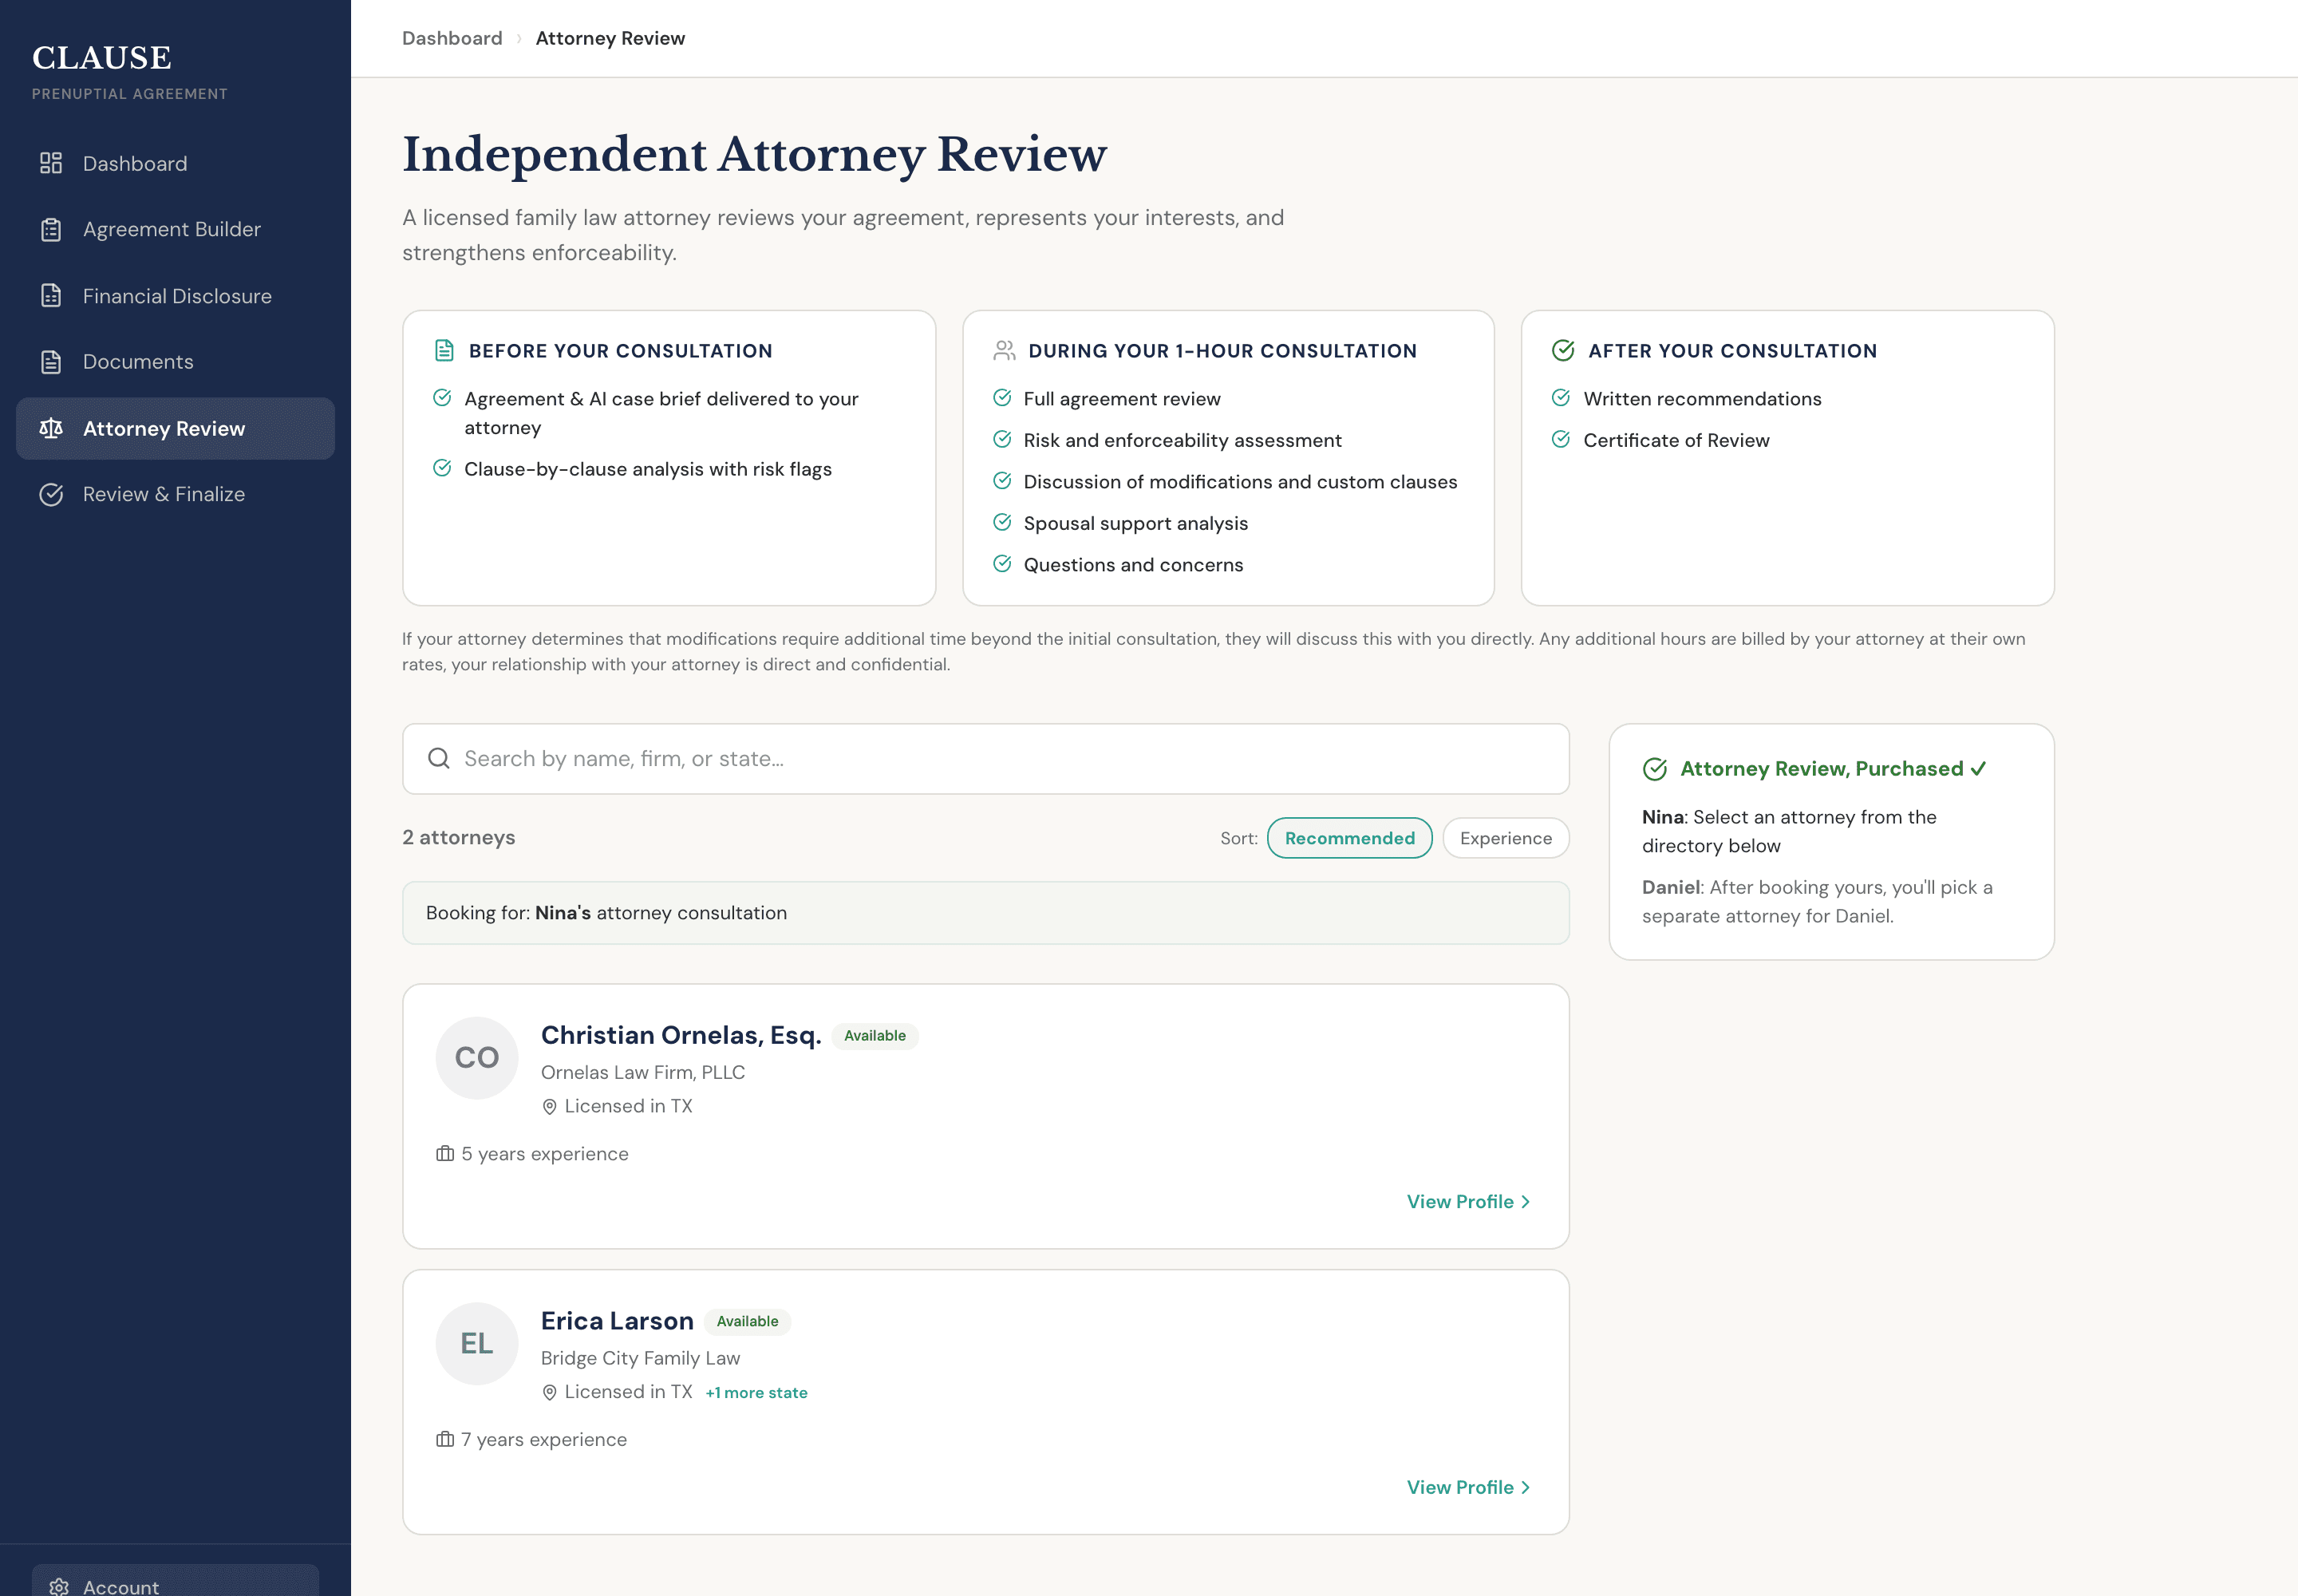Click the people icon beside During Your Consultation

pos(1004,350)
